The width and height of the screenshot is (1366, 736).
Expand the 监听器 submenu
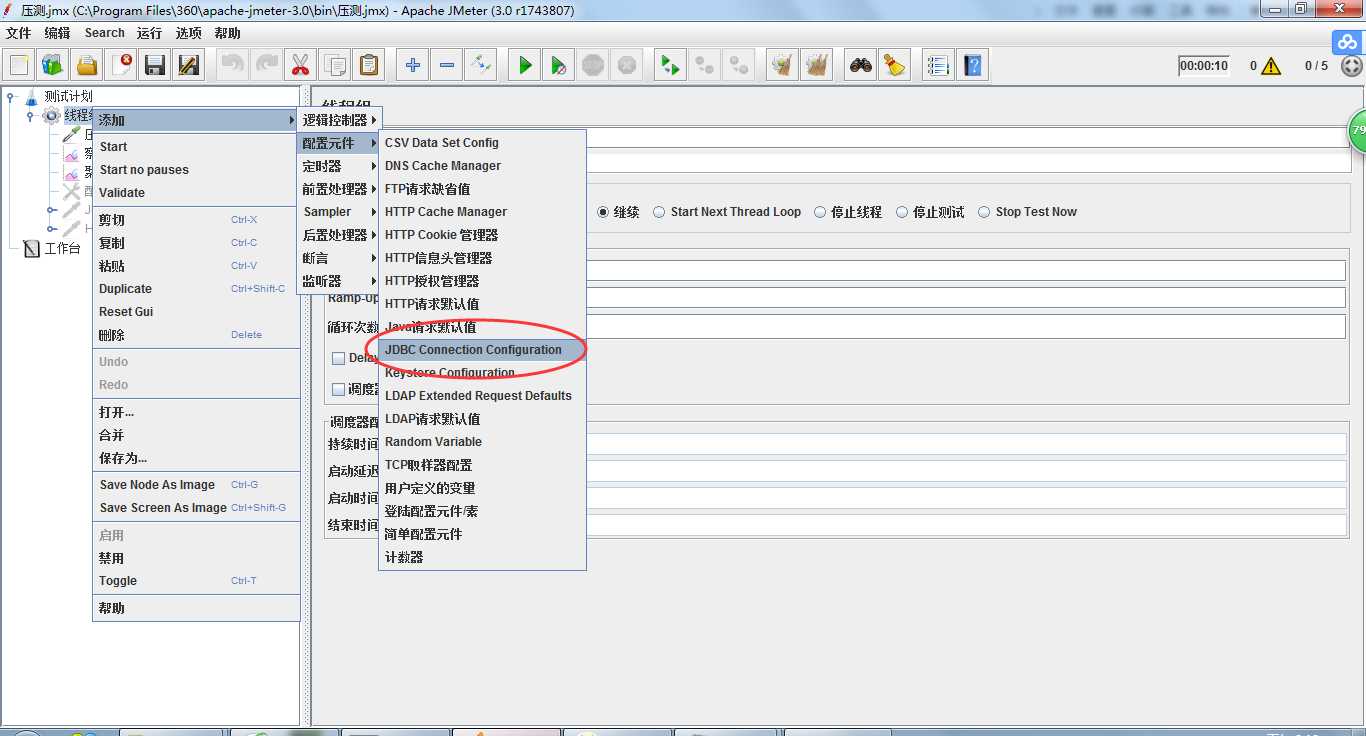click(338, 281)
